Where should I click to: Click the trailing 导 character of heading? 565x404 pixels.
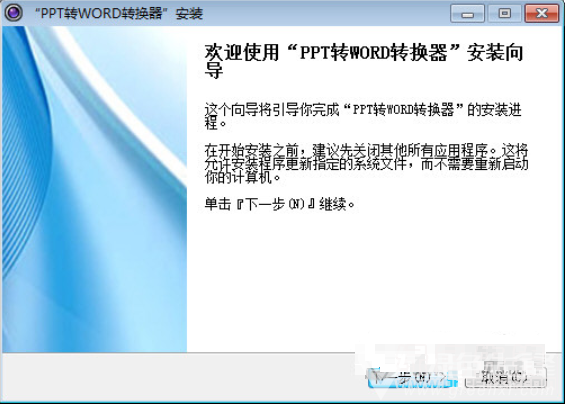pos(214,70)
